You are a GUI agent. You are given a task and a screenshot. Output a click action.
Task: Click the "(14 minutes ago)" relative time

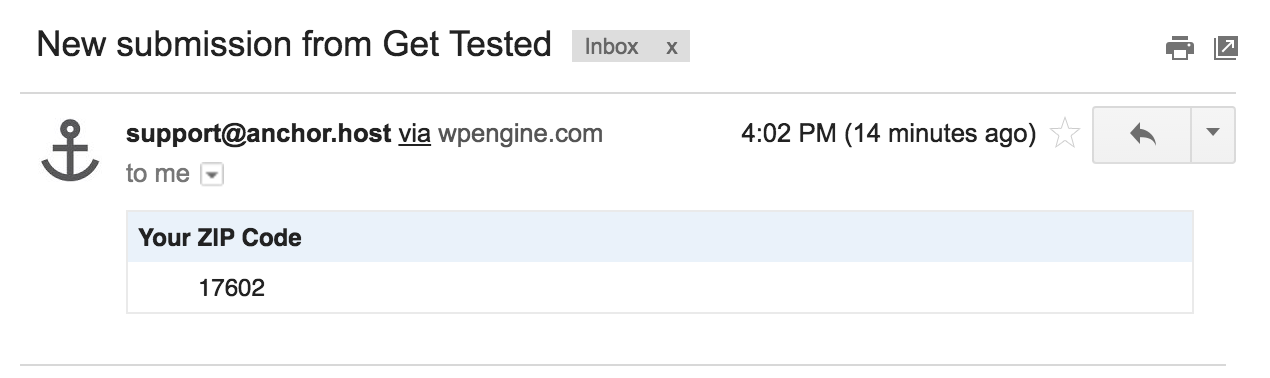point(940,133)
